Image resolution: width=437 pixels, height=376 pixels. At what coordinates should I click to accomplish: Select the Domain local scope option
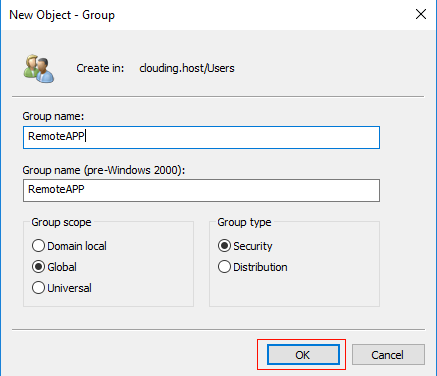[x=69, y=246]
